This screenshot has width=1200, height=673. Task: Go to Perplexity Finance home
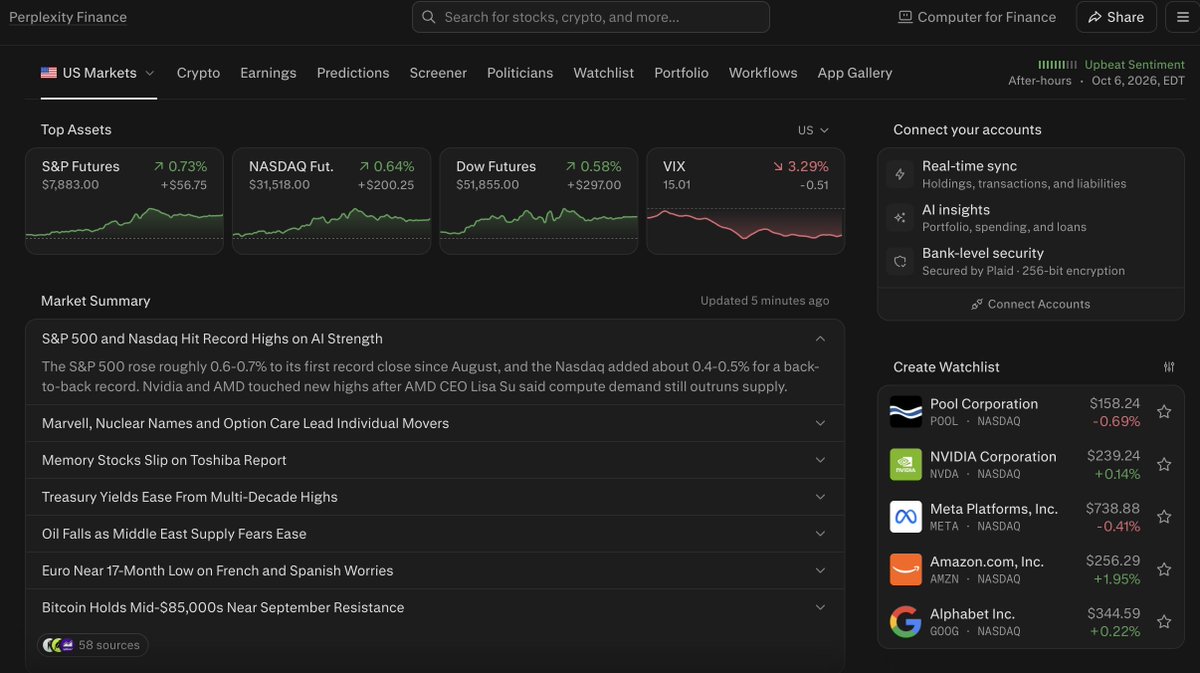(68, 17)
